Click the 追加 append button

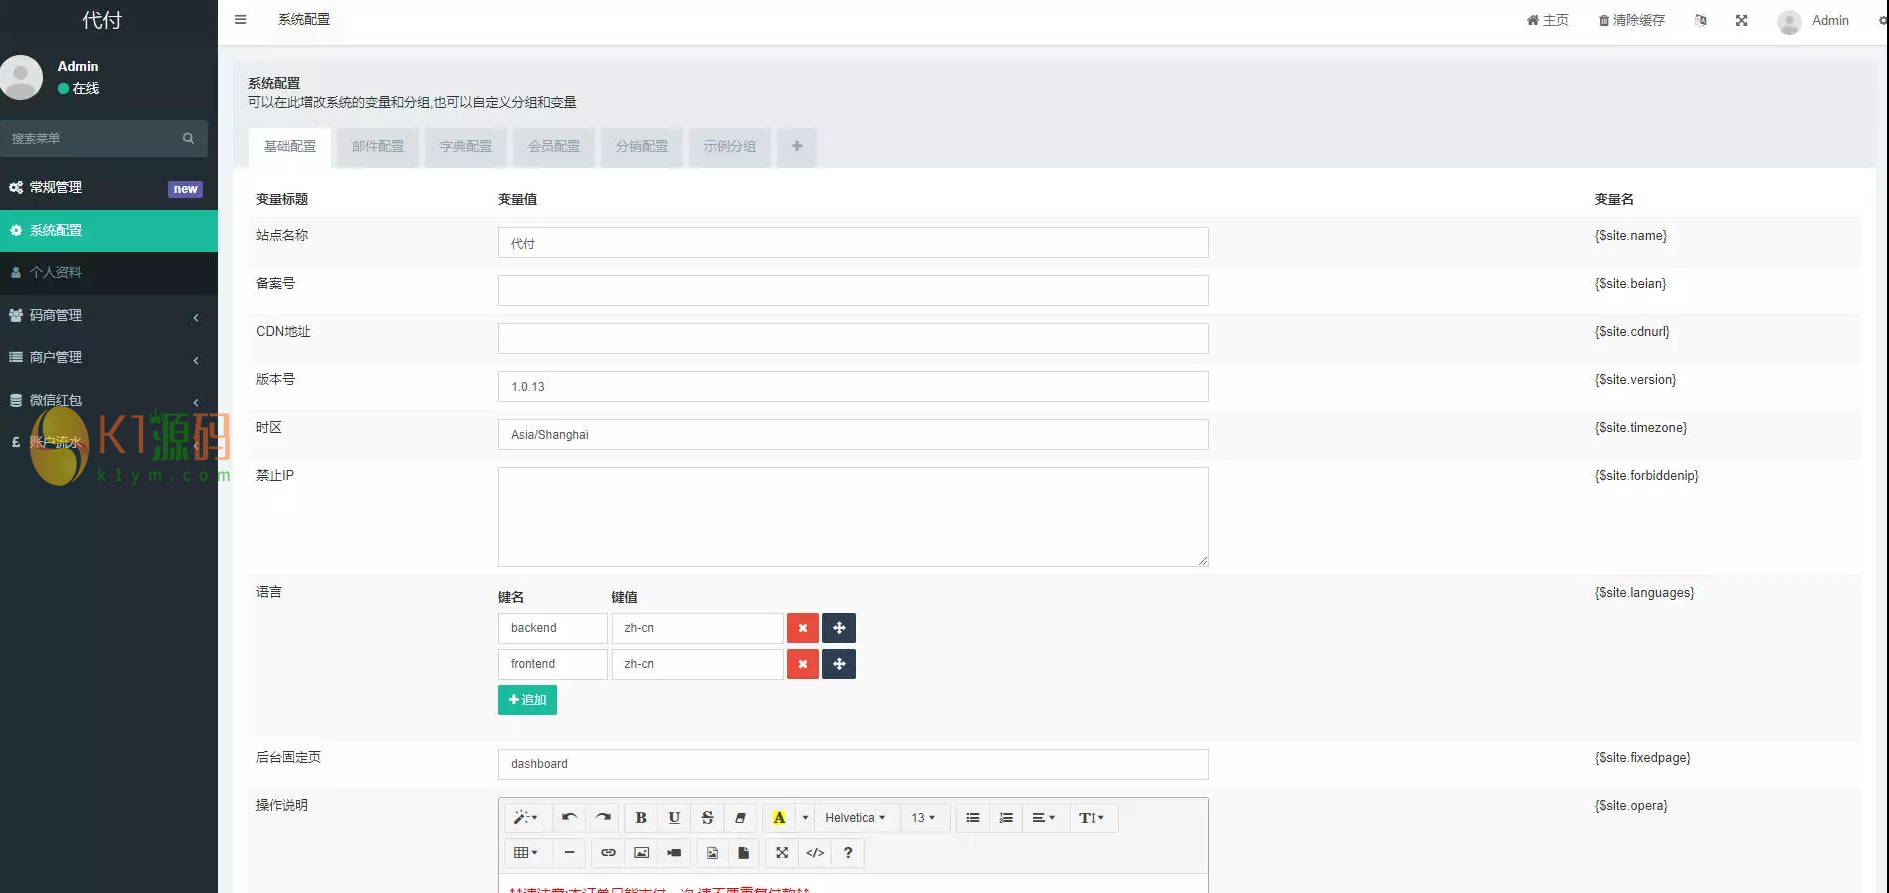click(527, 700)
